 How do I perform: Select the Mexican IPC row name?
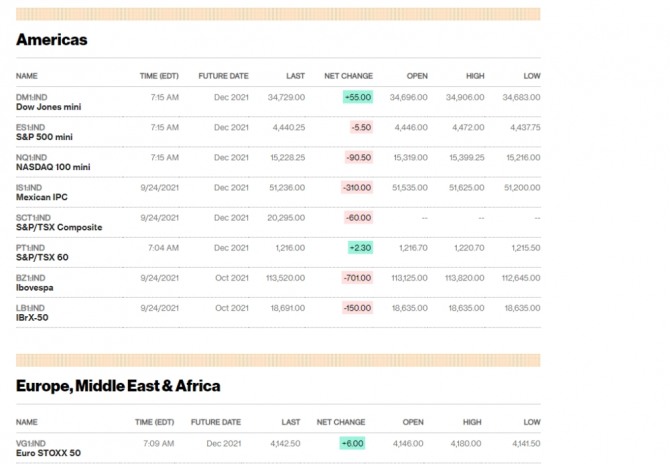click(x=43, y=196)
